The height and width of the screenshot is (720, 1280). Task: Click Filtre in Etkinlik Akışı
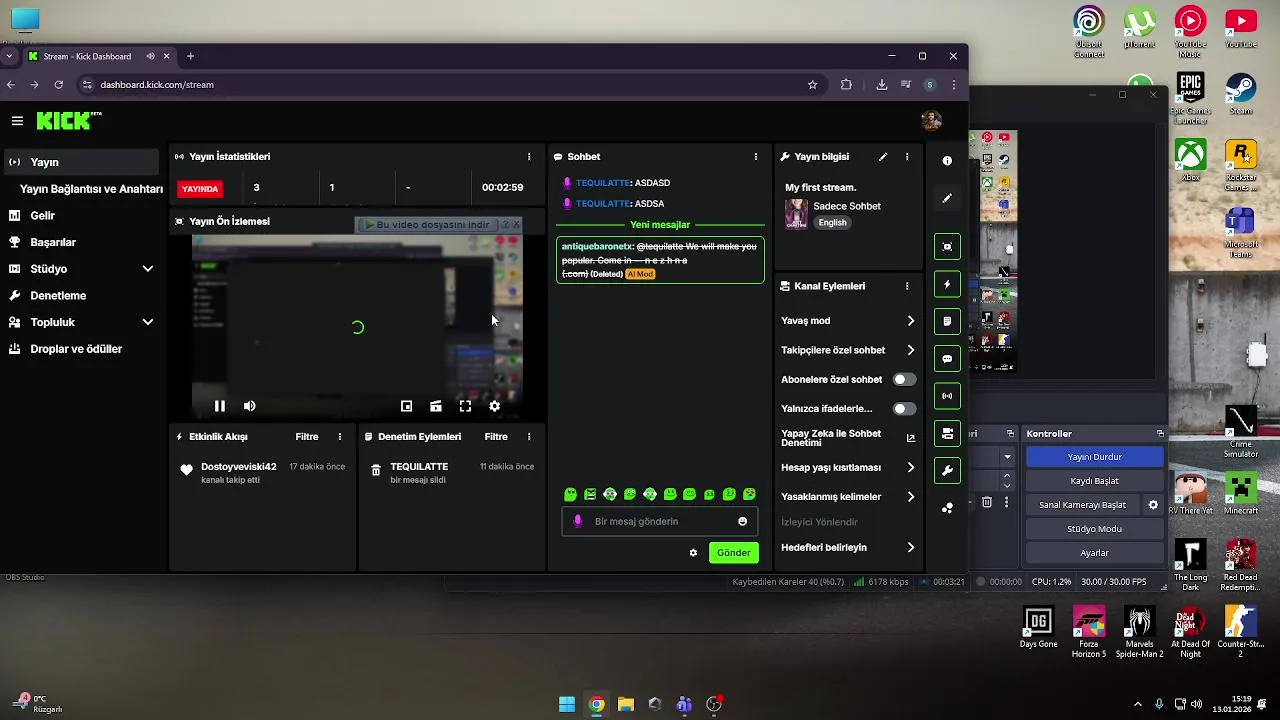(307, 437)
